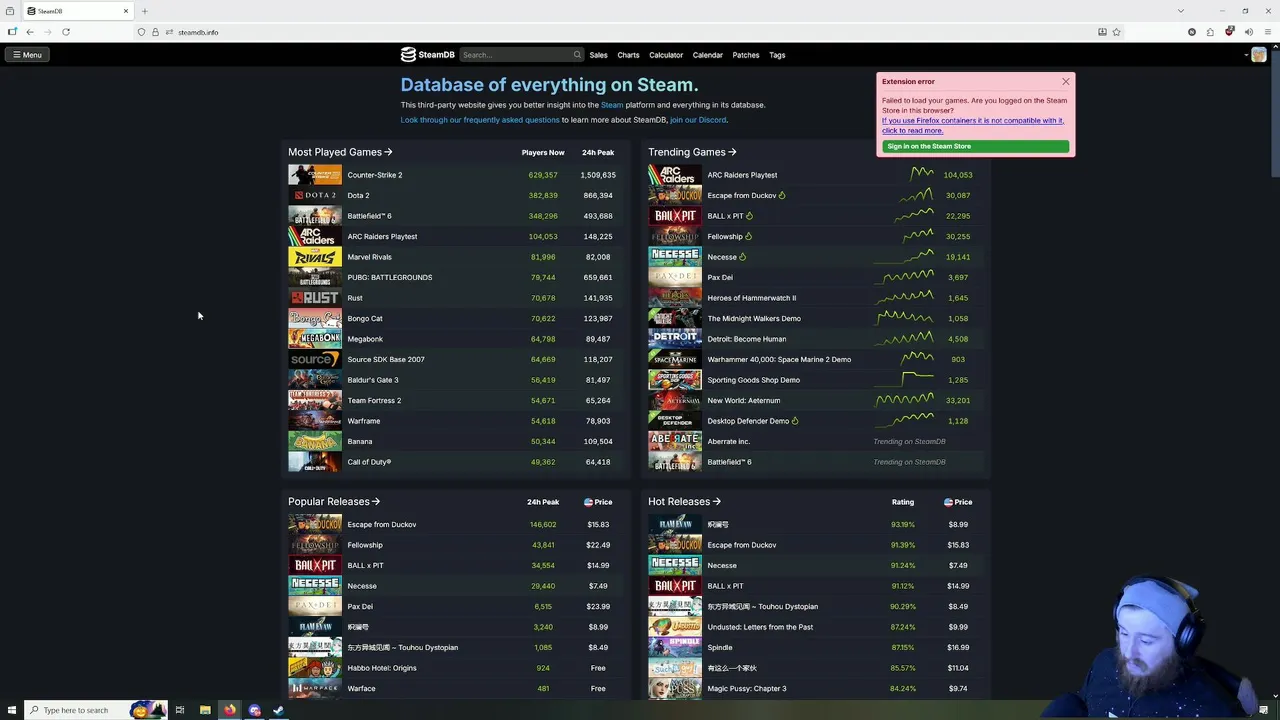1280x720 pixels.
Task: Expand the Hot Releases list
Action: 684,502
